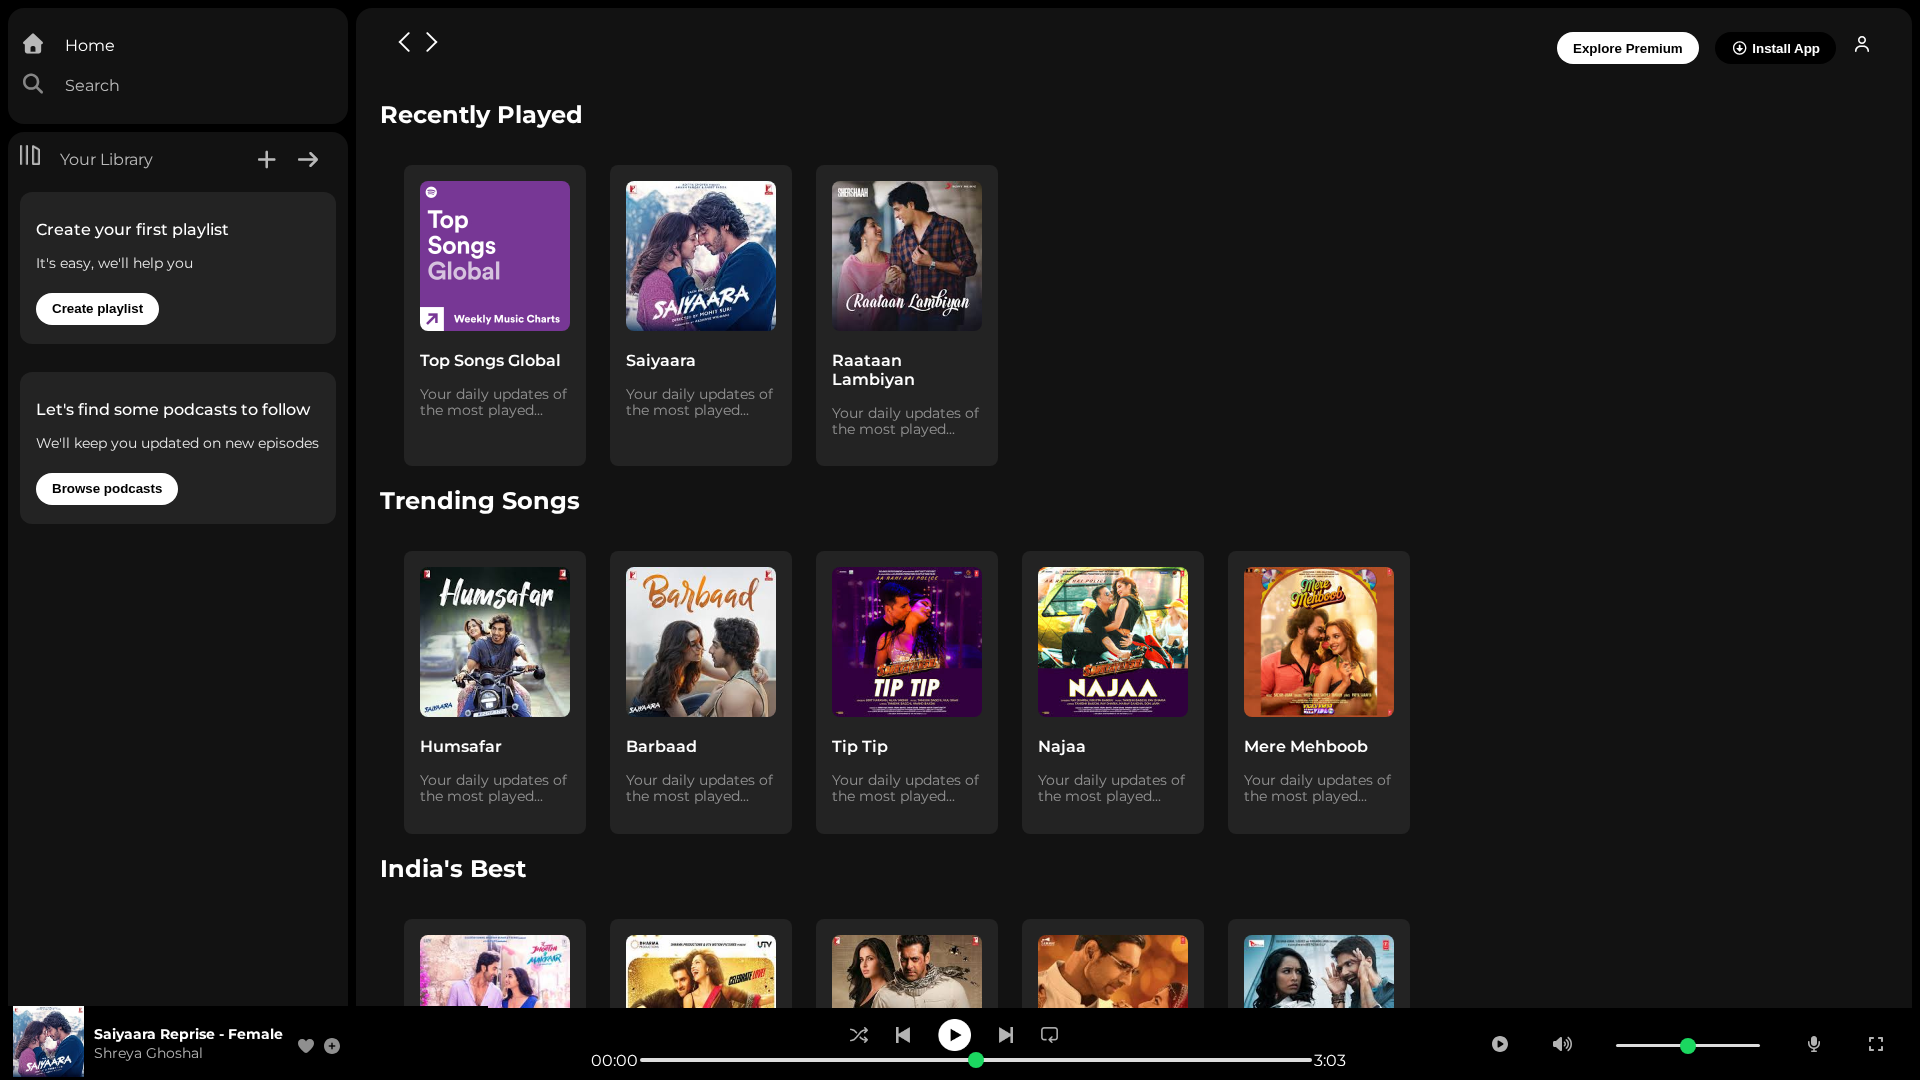Like the current song with heart icon

point(306,1046)
